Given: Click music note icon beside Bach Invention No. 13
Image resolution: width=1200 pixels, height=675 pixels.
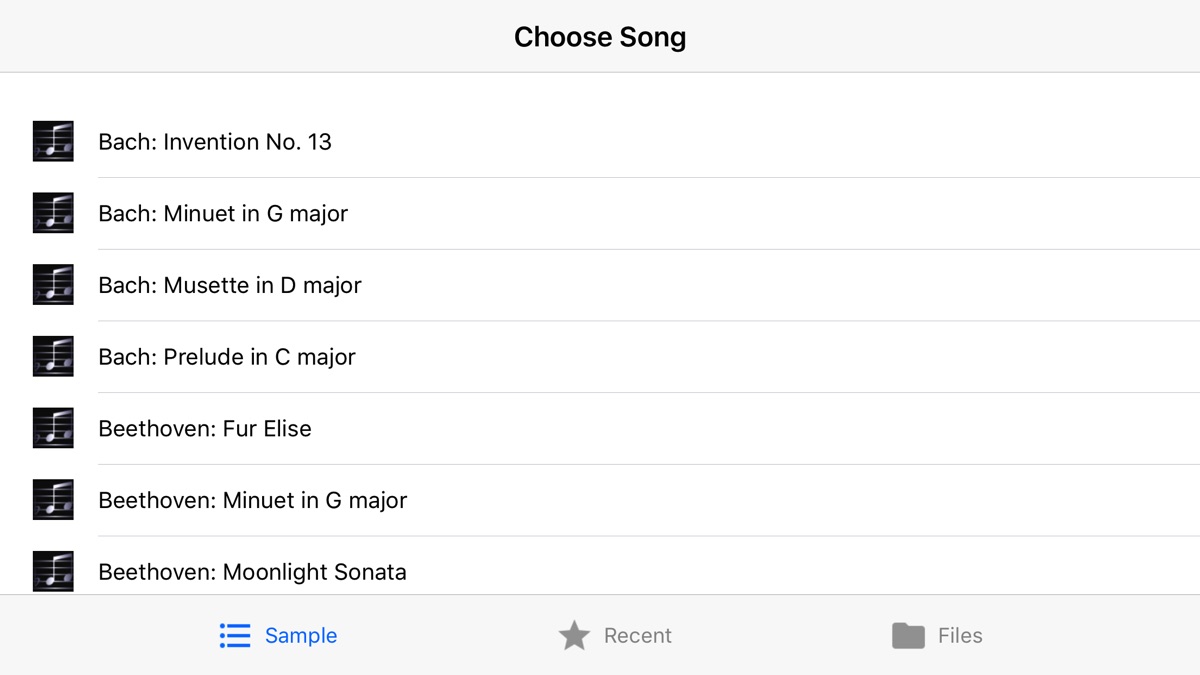Looking at the screenshot, I should (x=53, y=141).
